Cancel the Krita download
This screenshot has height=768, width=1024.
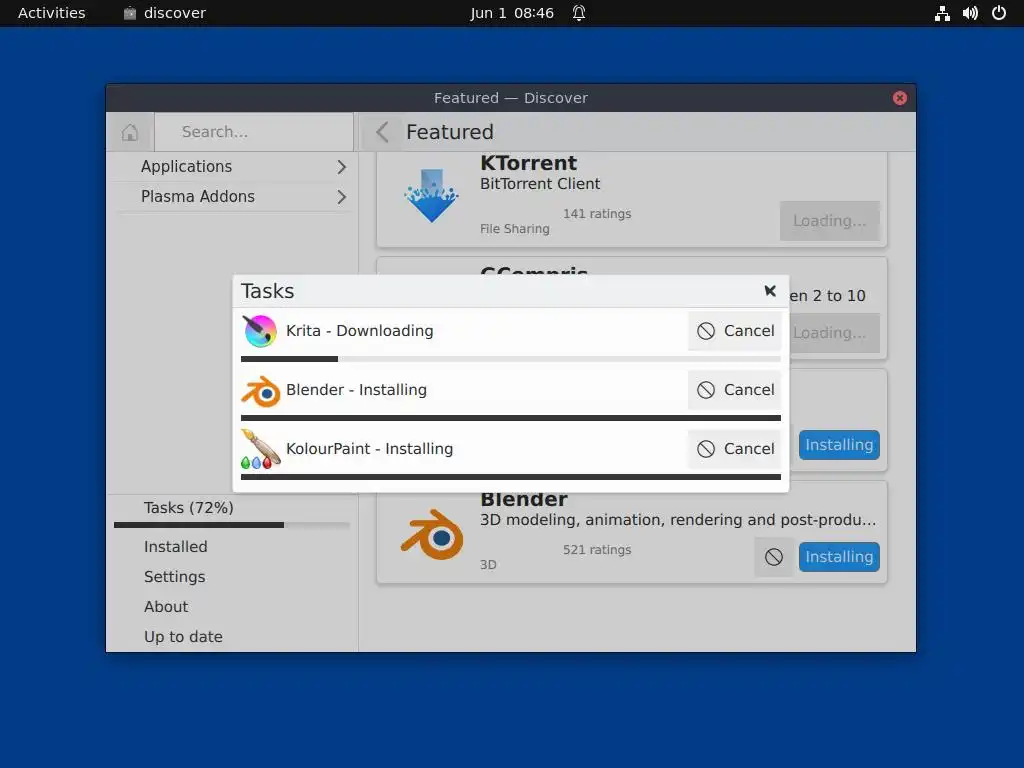735,331
